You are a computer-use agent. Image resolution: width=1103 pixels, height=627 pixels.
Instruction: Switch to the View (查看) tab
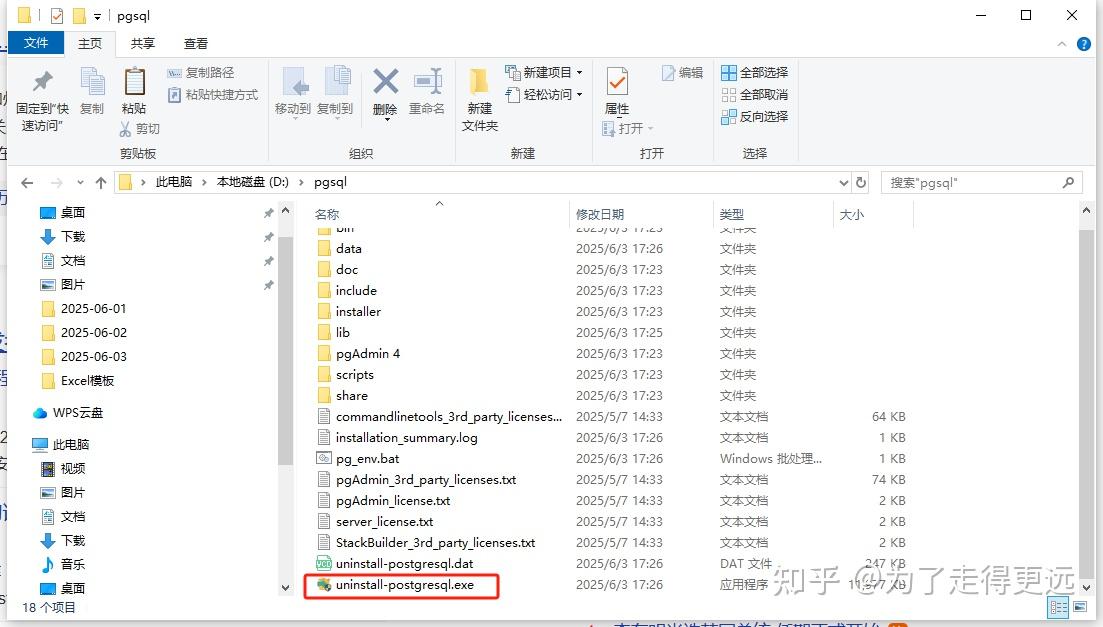(196, 44)
